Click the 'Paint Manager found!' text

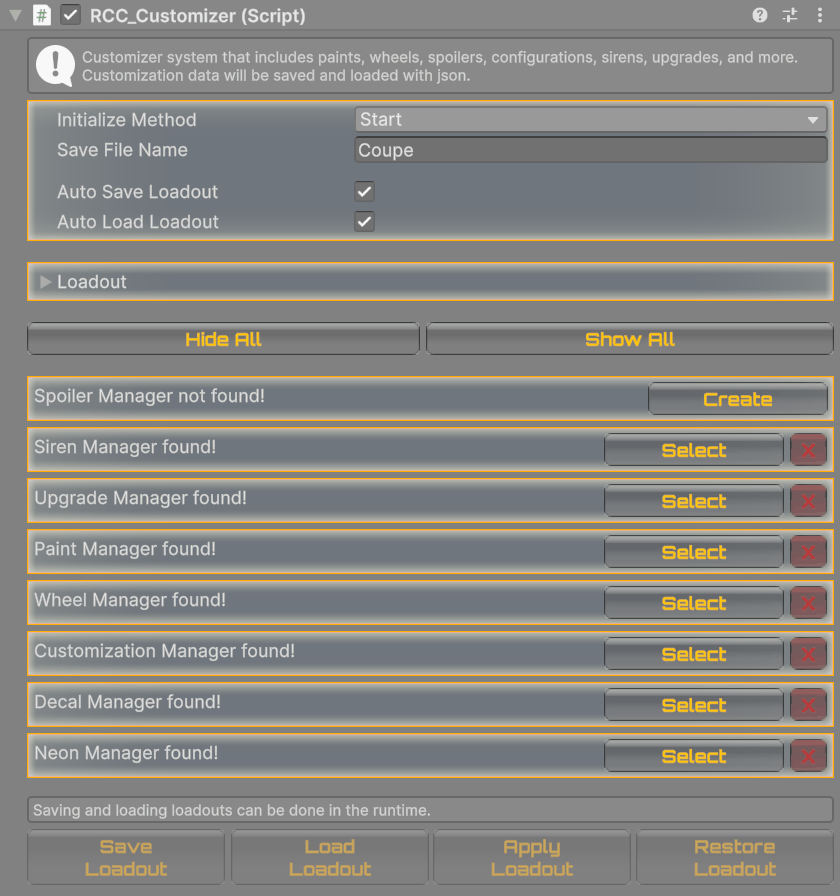coord(125,549)
